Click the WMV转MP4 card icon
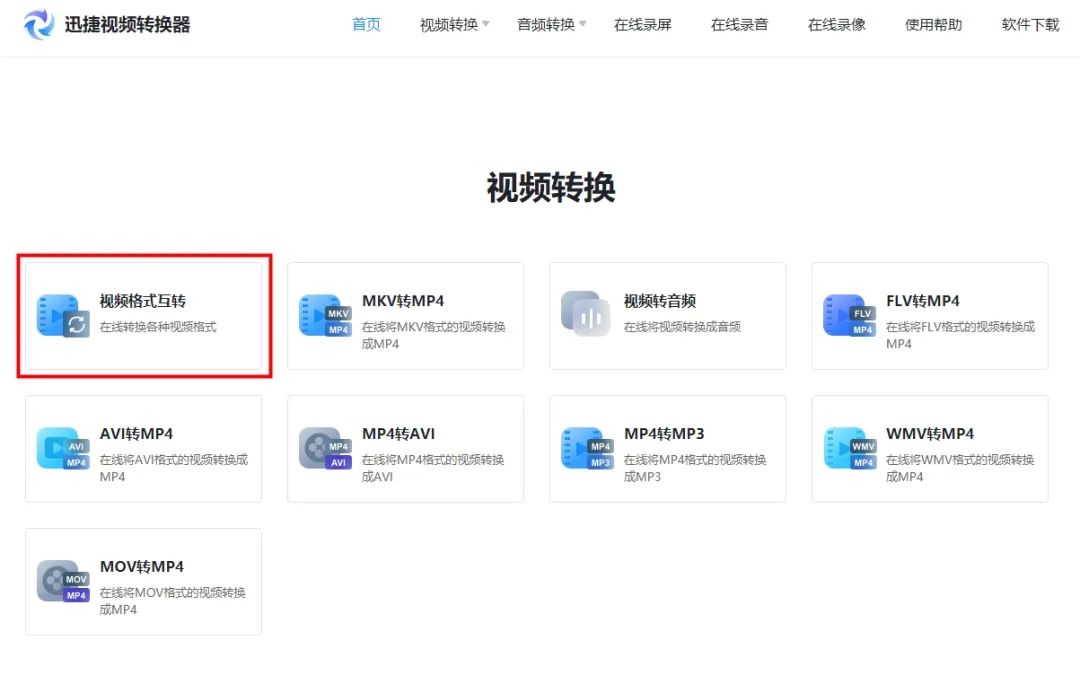The height and width of the screenshot is (693, 1080). click(x=849, y=448)
